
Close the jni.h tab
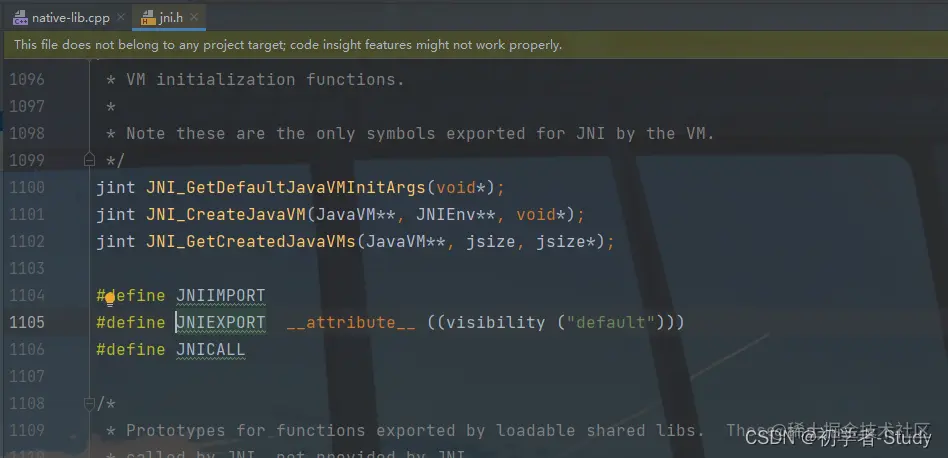click(193, 18)
